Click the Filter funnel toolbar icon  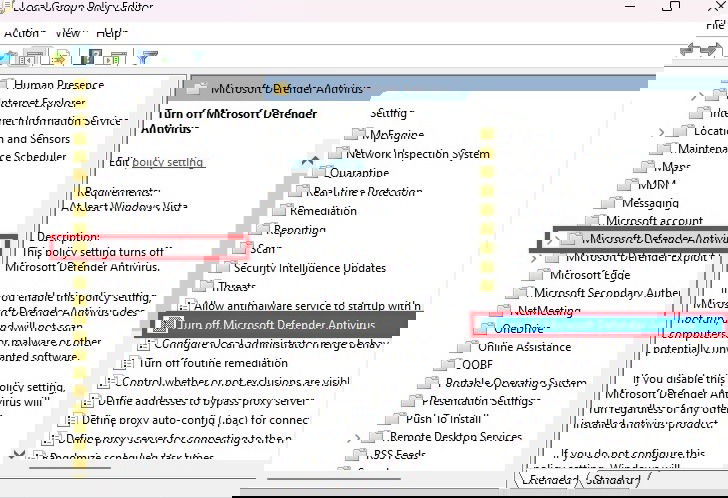click(x=147, y=58)
